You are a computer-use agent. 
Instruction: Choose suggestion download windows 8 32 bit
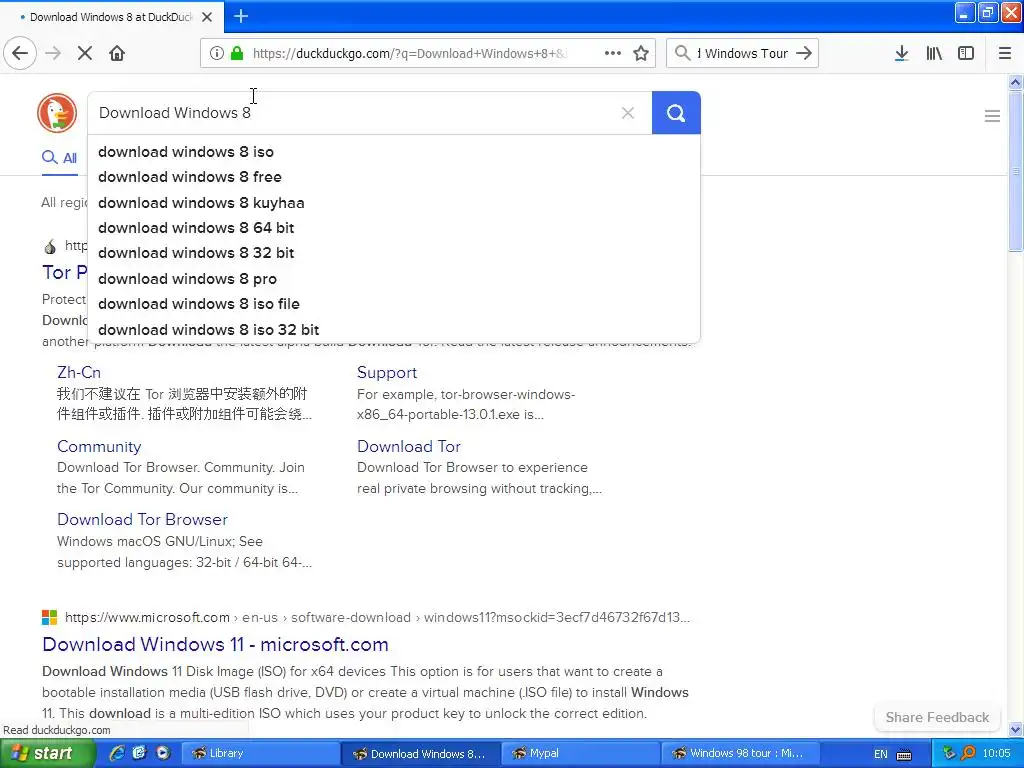click(x=394, y=253)
